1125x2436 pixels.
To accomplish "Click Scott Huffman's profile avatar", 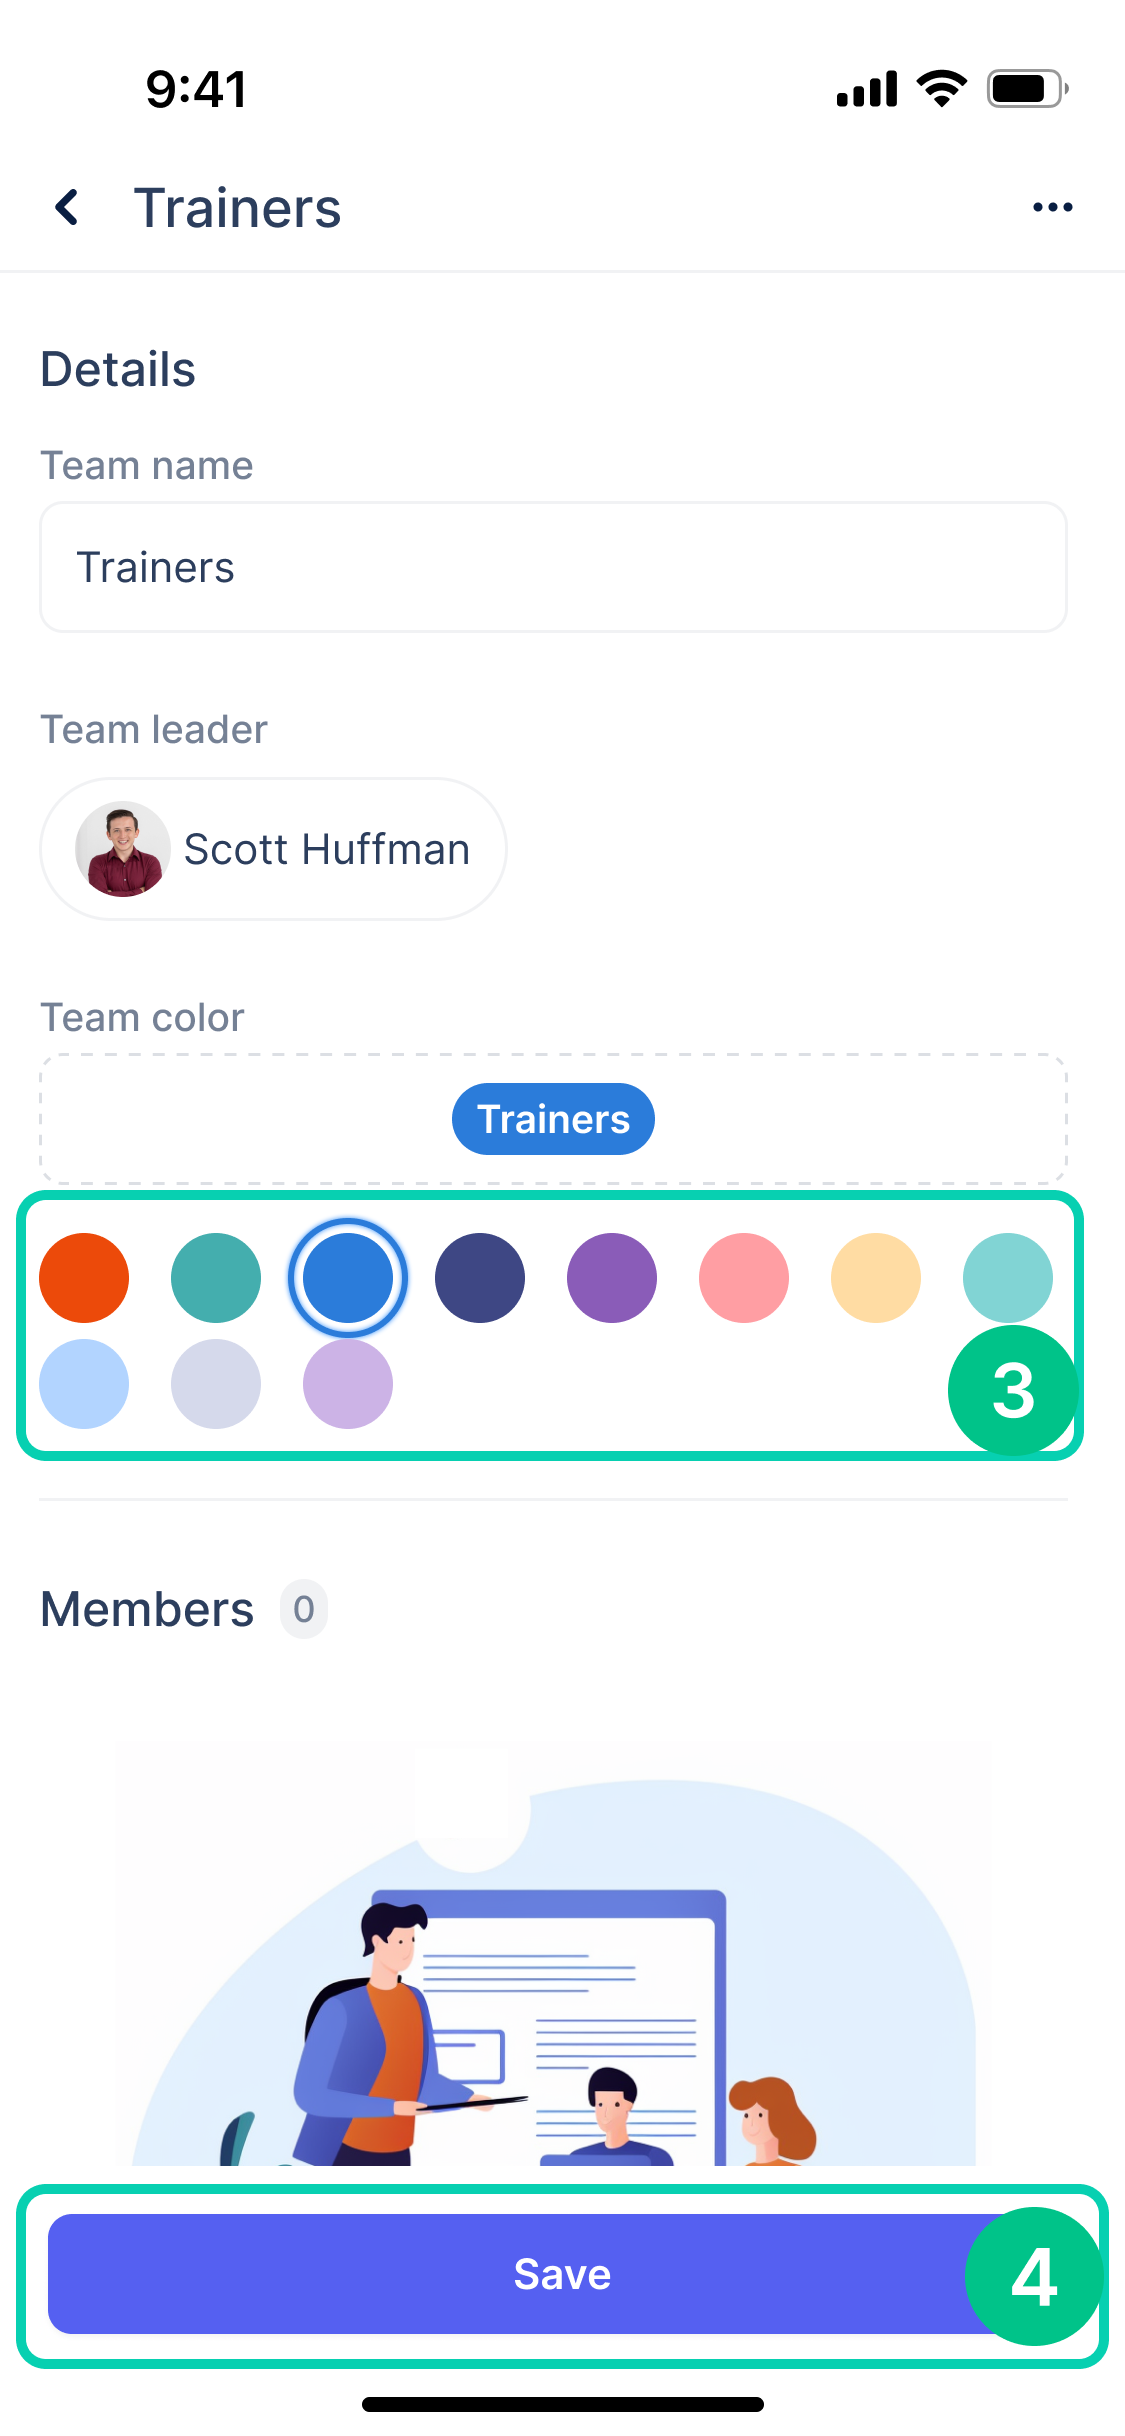I will point(121,848).
